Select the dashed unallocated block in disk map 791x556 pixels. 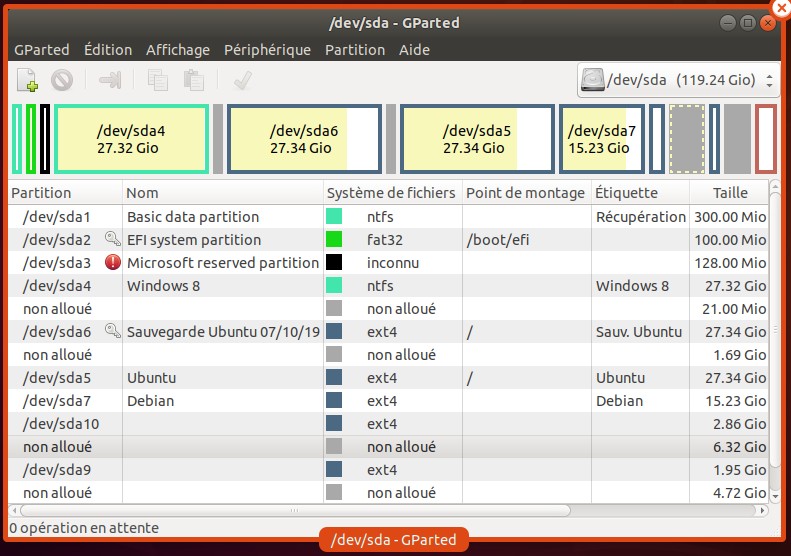[x=687, y=139]
